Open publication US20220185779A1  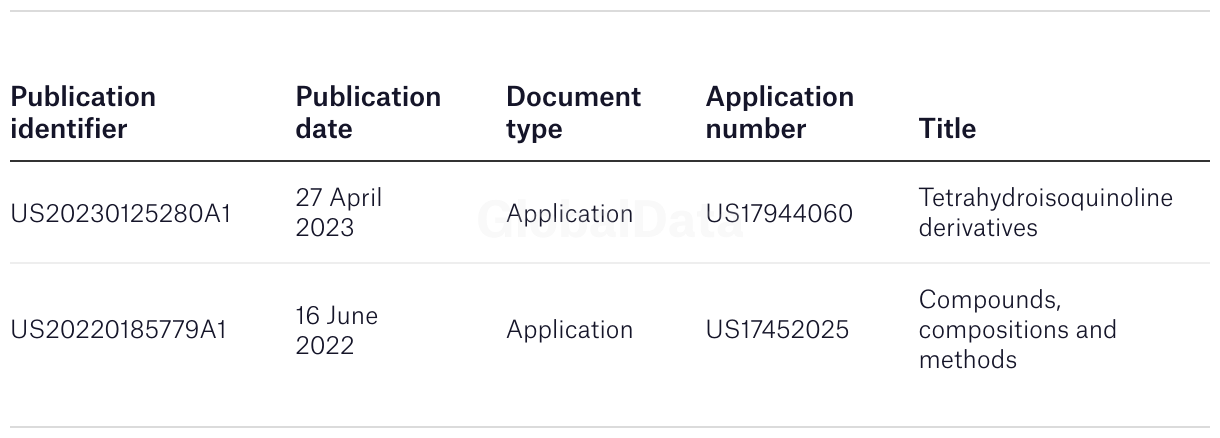[x=119, y=330]
